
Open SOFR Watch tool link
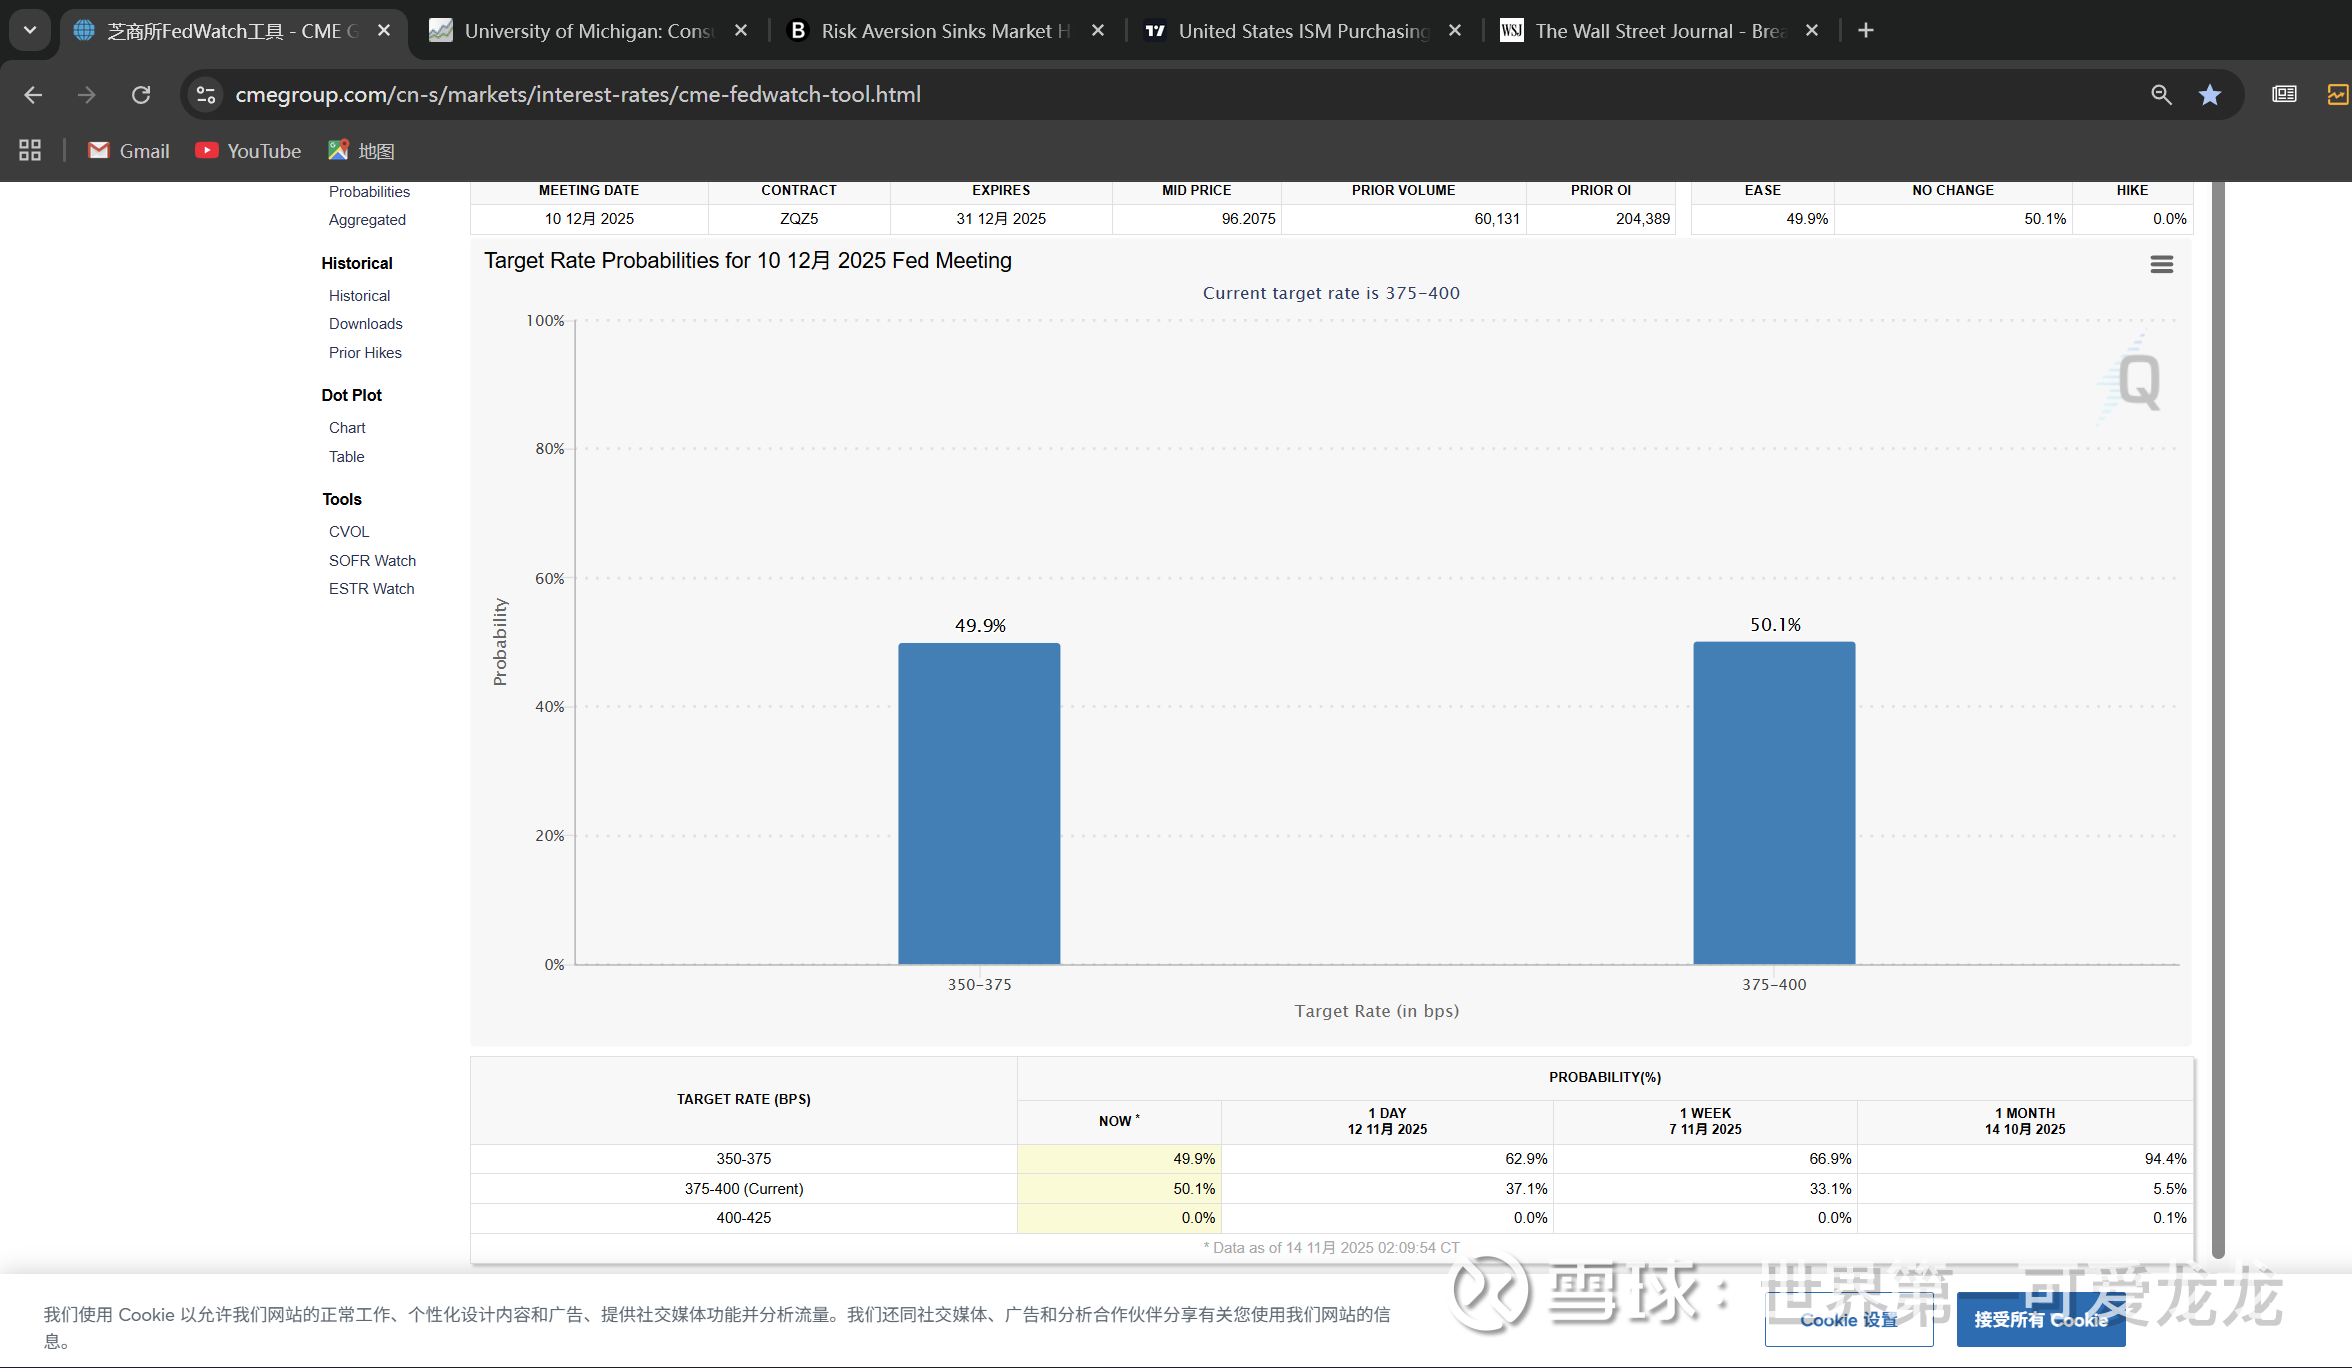coord(372,561)
